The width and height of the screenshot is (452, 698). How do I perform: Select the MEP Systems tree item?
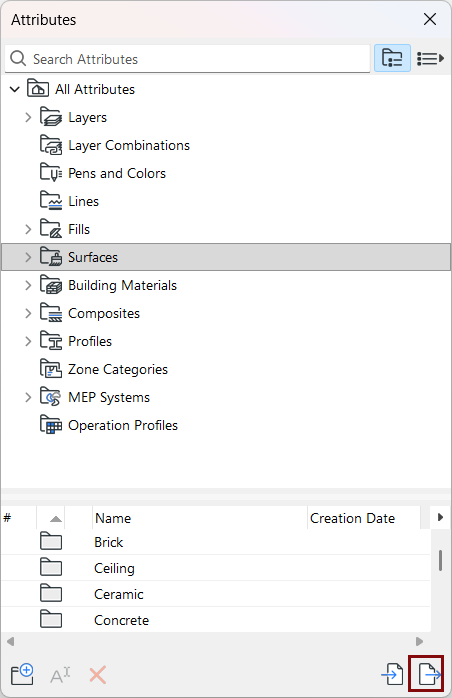pyautogui.click(x=109, y=398)
